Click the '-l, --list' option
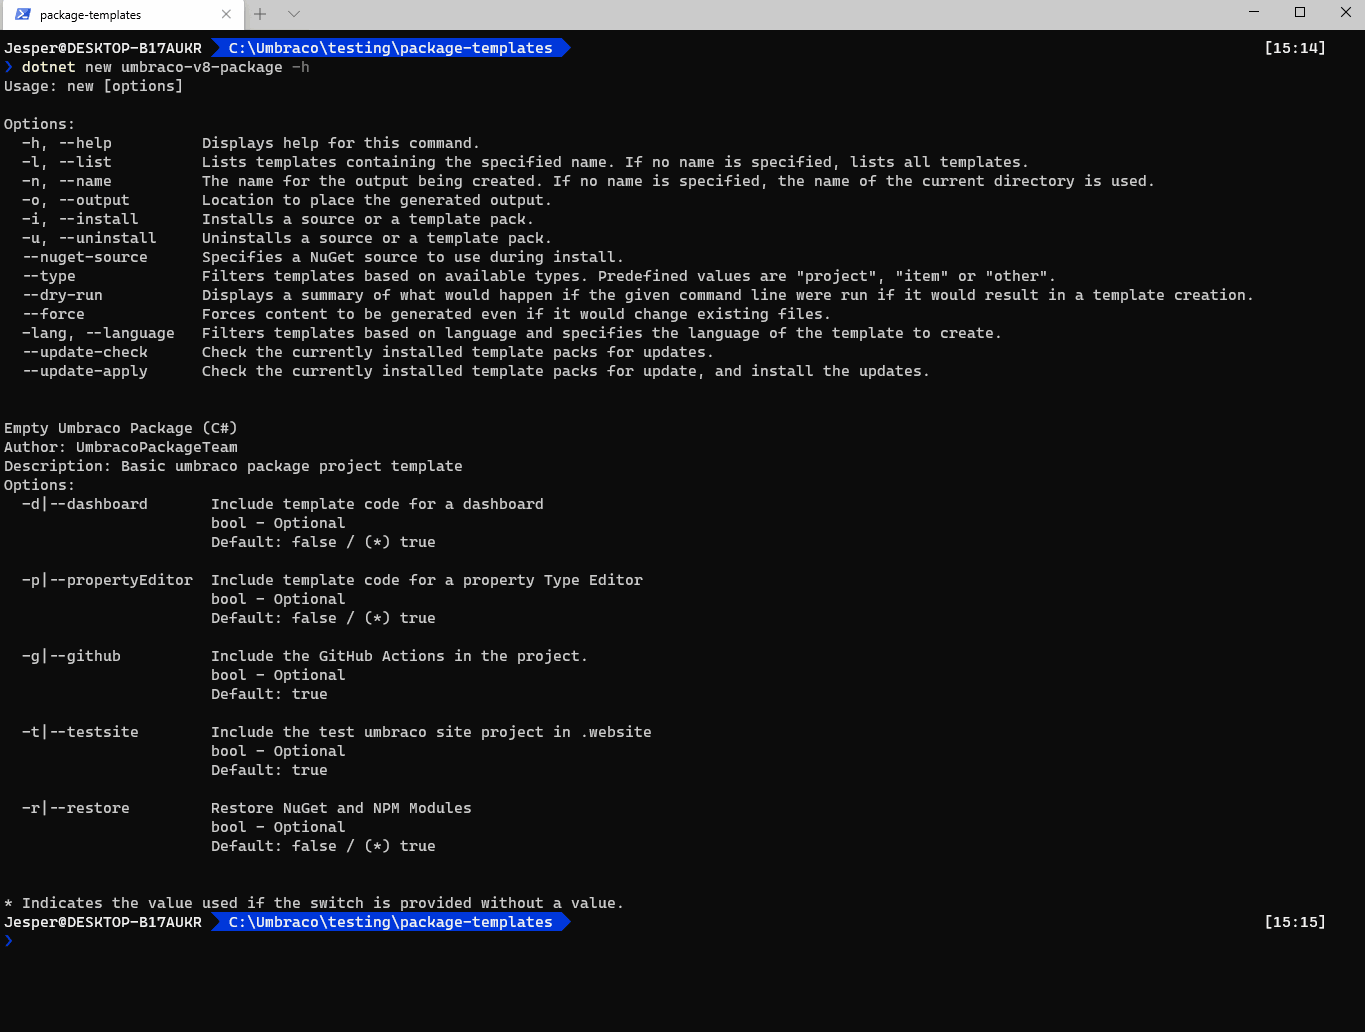The height and width of the screenshot is (1032, 1365). click(67, 162)
